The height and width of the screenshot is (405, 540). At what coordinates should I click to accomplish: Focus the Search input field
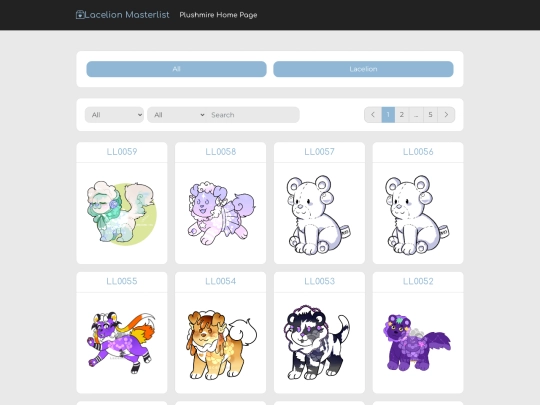pos(253,115)
